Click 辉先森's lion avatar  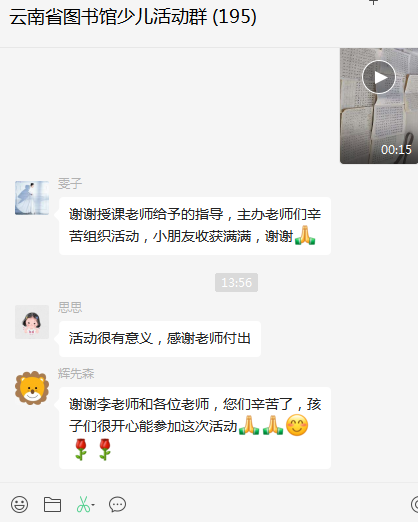(x=32, y=388)
